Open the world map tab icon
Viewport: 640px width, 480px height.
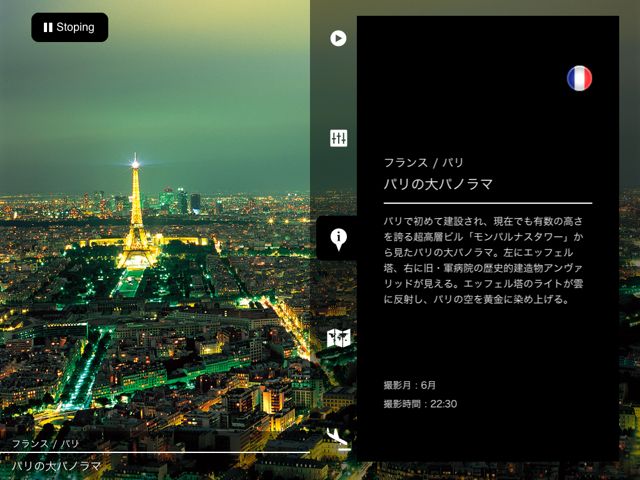pos(338,338)
